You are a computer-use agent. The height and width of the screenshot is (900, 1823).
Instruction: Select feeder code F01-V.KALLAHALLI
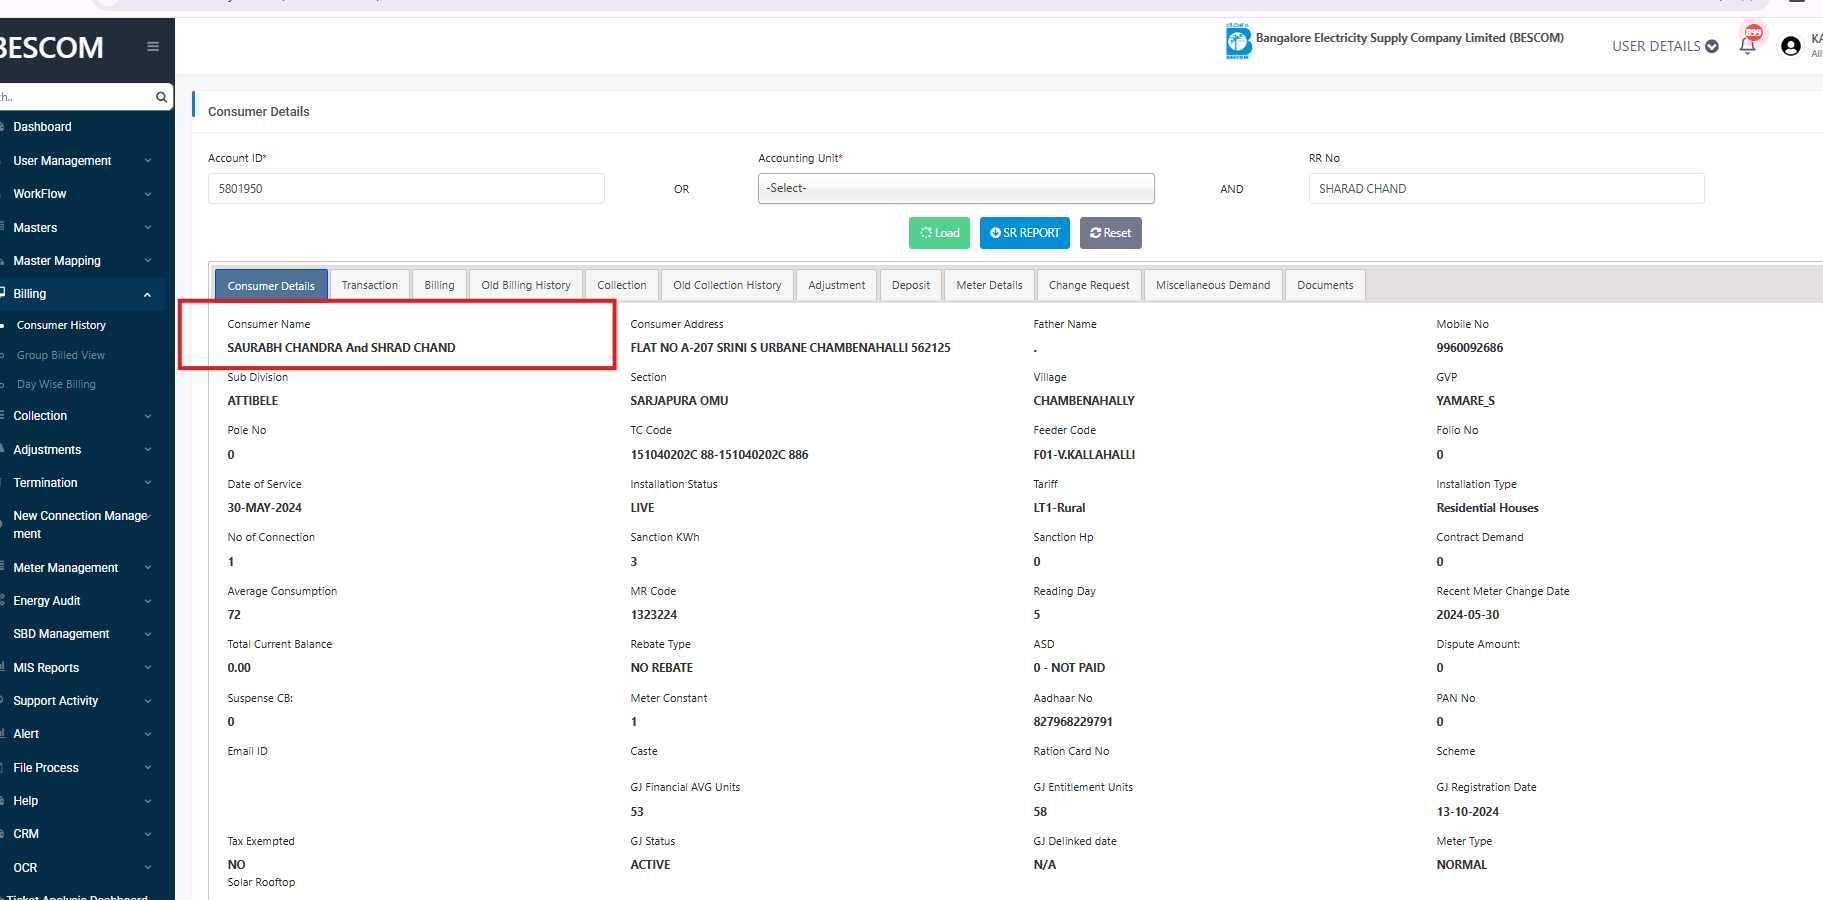pos(1084,455)
